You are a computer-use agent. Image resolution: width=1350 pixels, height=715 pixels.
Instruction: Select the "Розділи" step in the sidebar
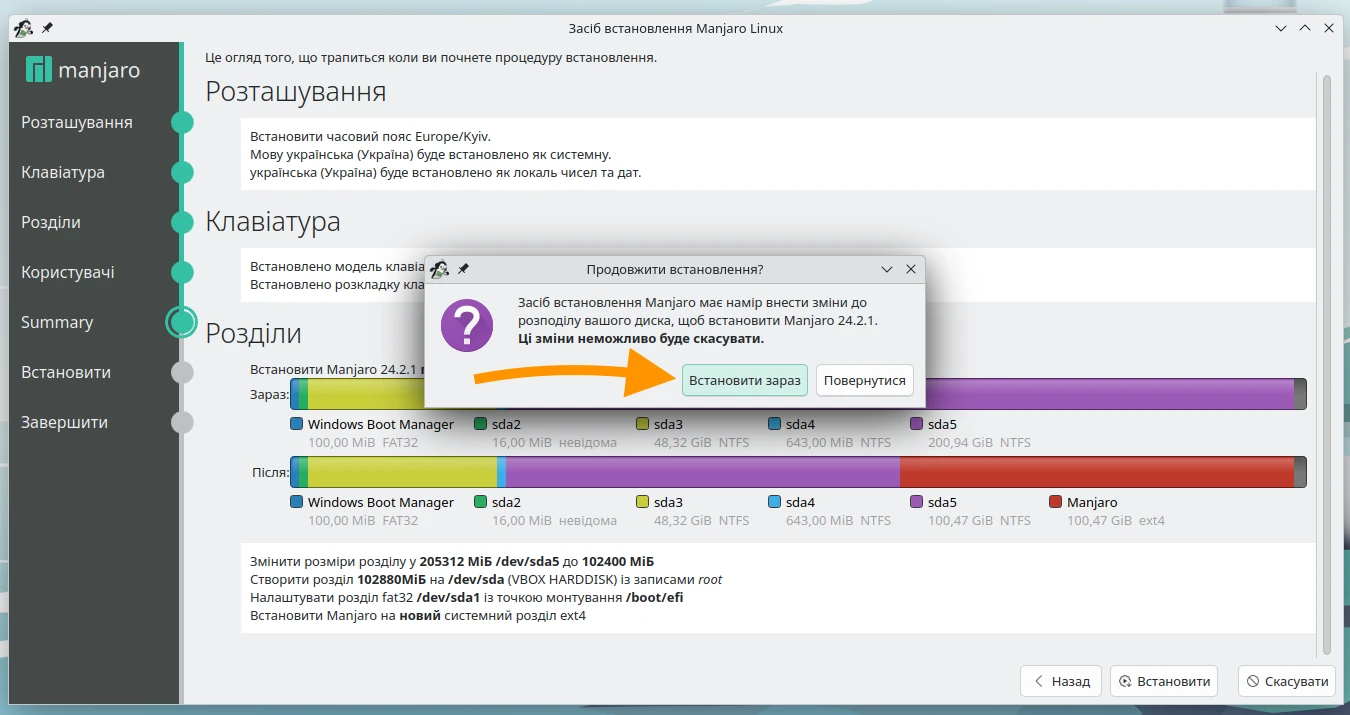[51, 222]
